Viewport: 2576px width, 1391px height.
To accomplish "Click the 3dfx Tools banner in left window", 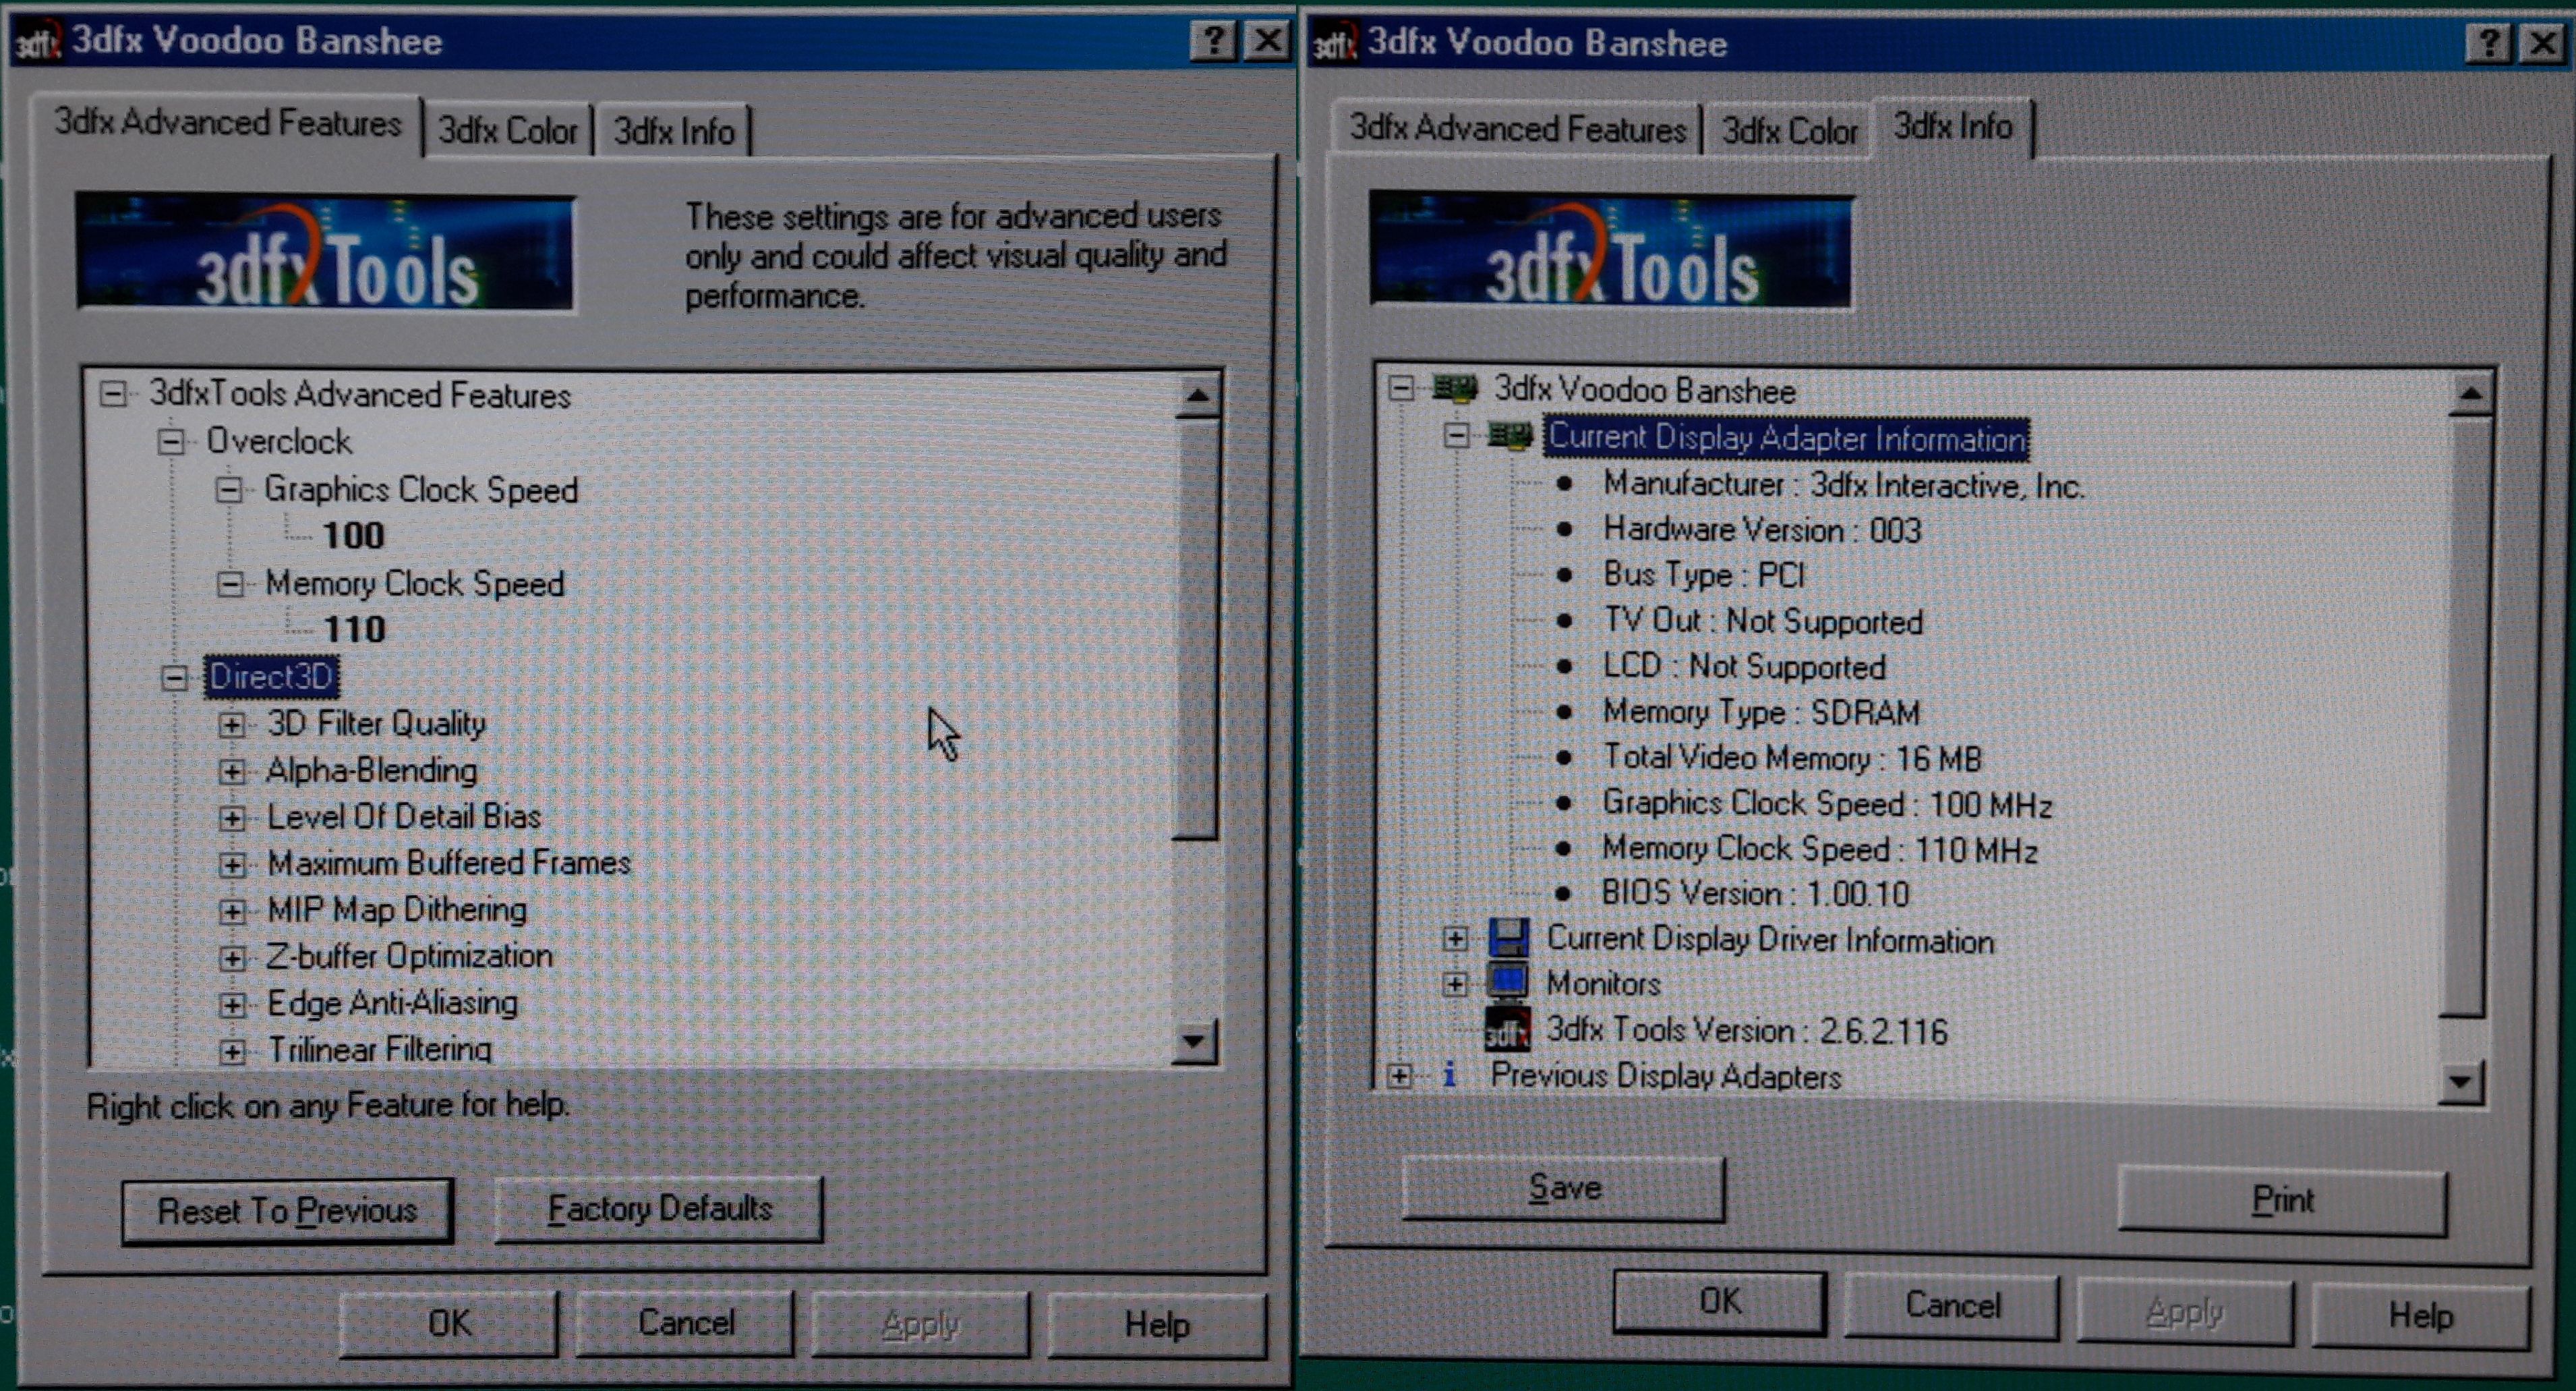I will click(x=326, y=253).
